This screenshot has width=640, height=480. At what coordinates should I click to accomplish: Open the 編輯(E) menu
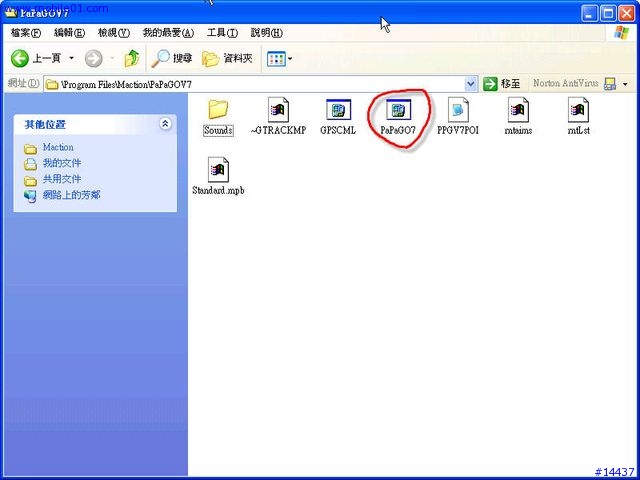pos(69,33)
